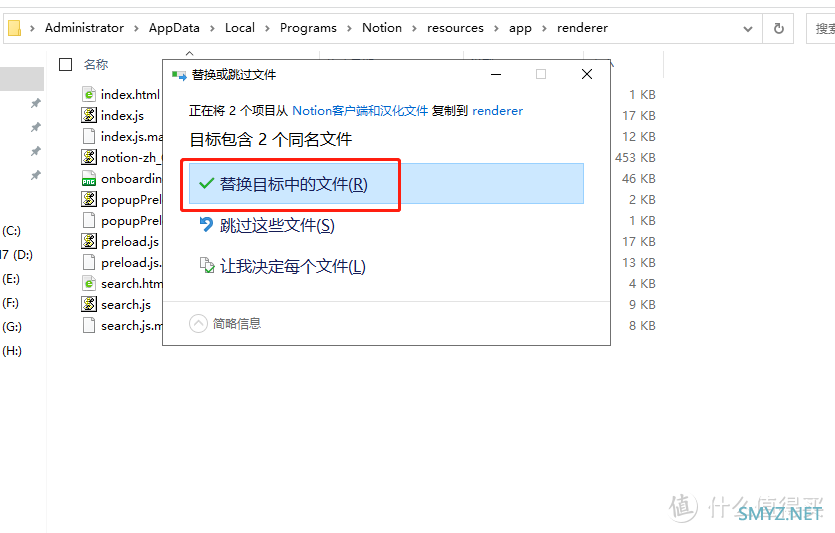Select the notion-zh script file icon

point(89,157)
